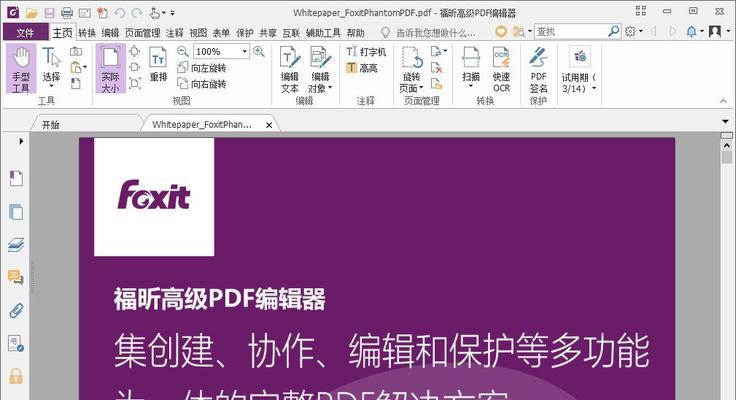
Task: Select the Hand tool (手型工具)
Action: point(21,69)
